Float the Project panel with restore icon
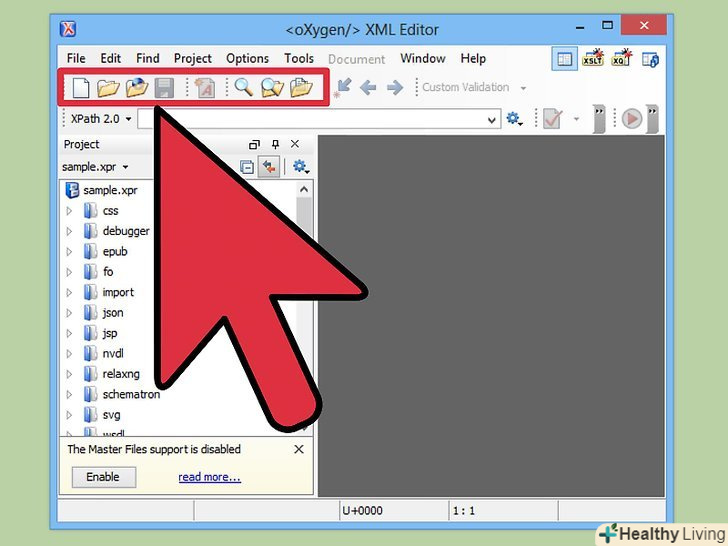The width and height of the screenshot is (728, 546). (254, 144)
